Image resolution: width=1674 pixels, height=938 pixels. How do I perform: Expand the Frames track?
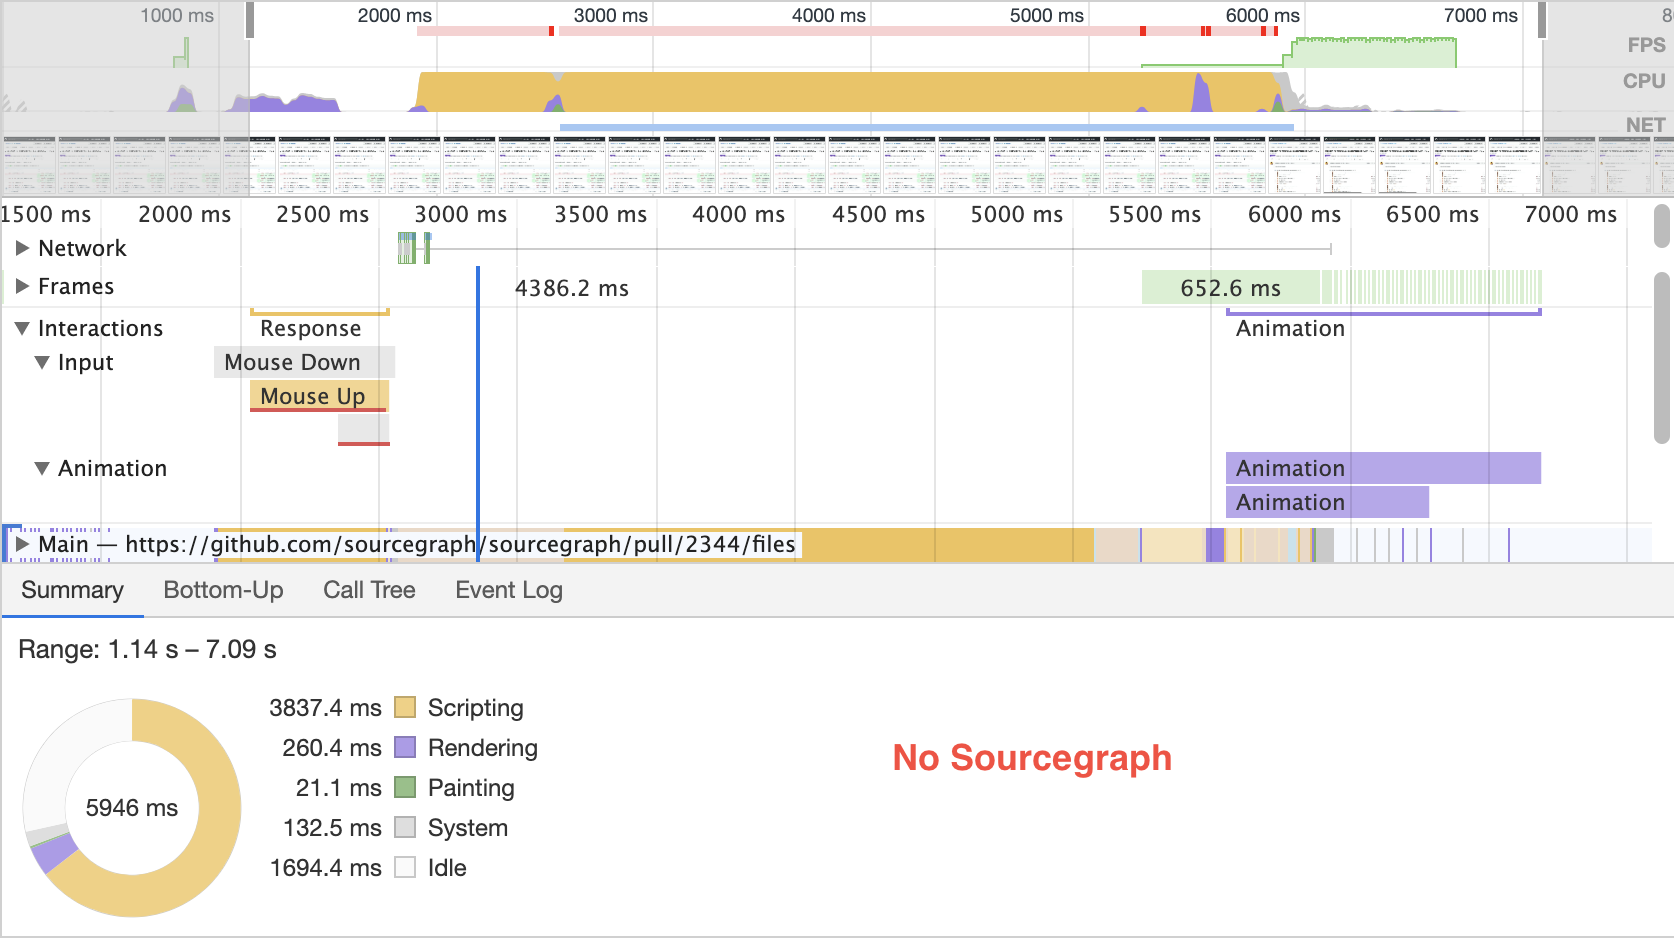(22, 286)
